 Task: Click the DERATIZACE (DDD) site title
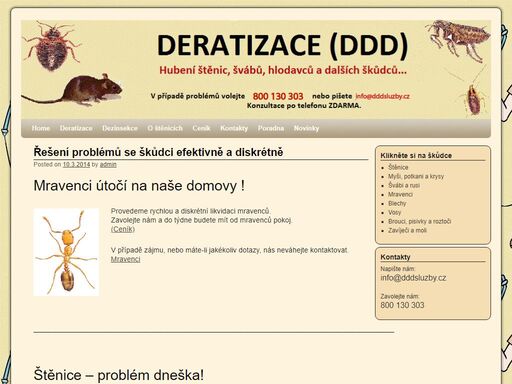[282, 45]
